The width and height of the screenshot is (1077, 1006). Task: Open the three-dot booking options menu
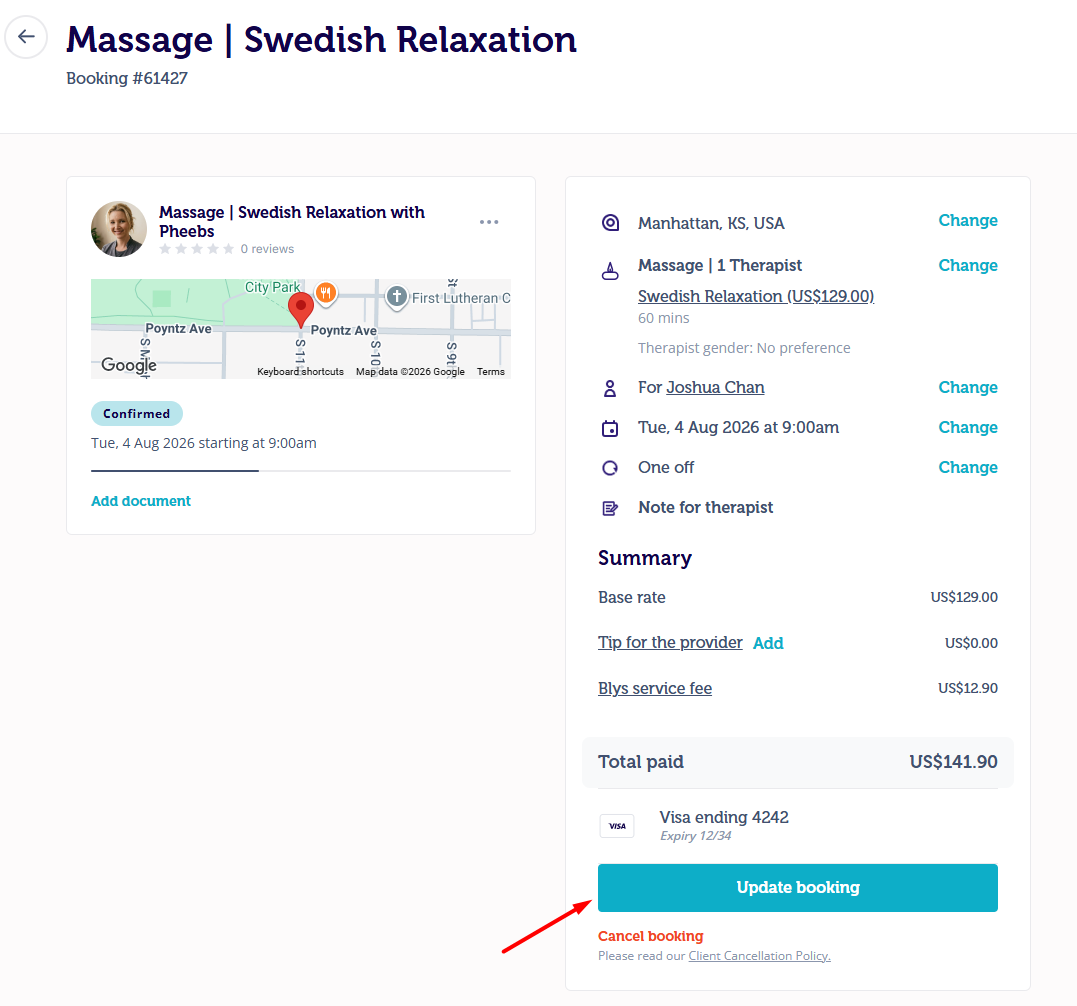[489, 222]
